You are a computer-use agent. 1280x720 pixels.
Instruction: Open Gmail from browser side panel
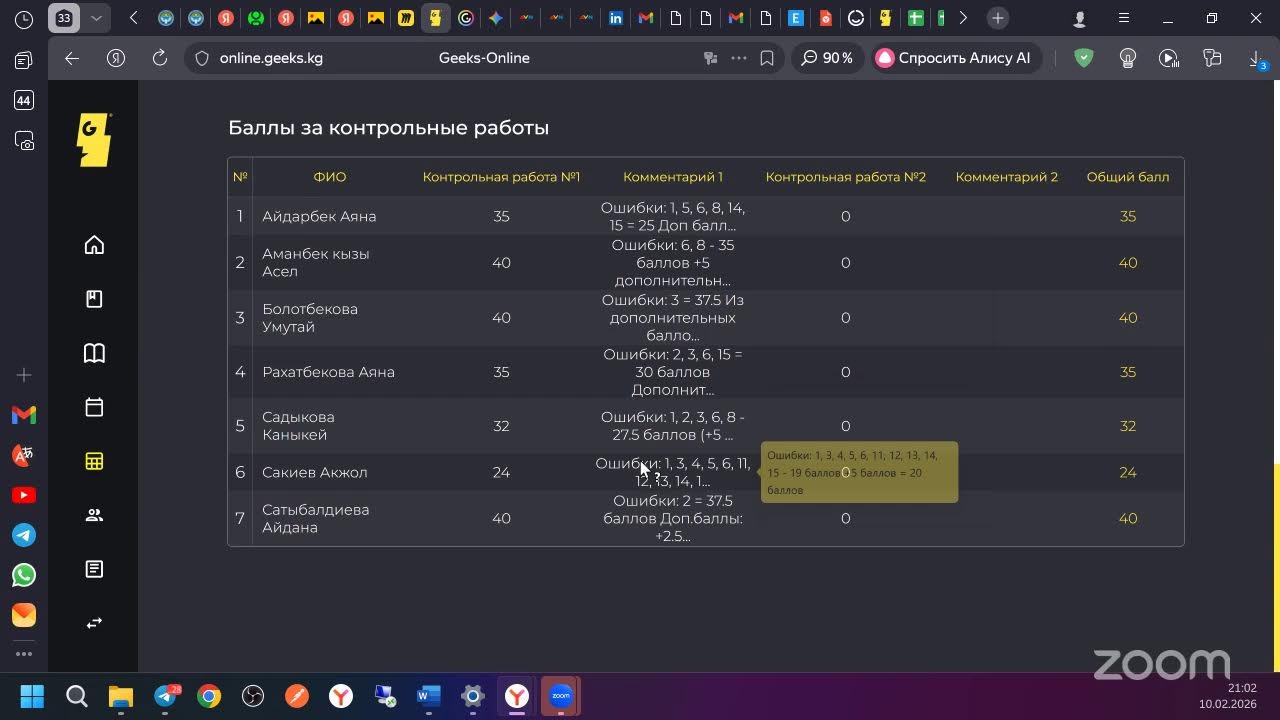(24, 414)
